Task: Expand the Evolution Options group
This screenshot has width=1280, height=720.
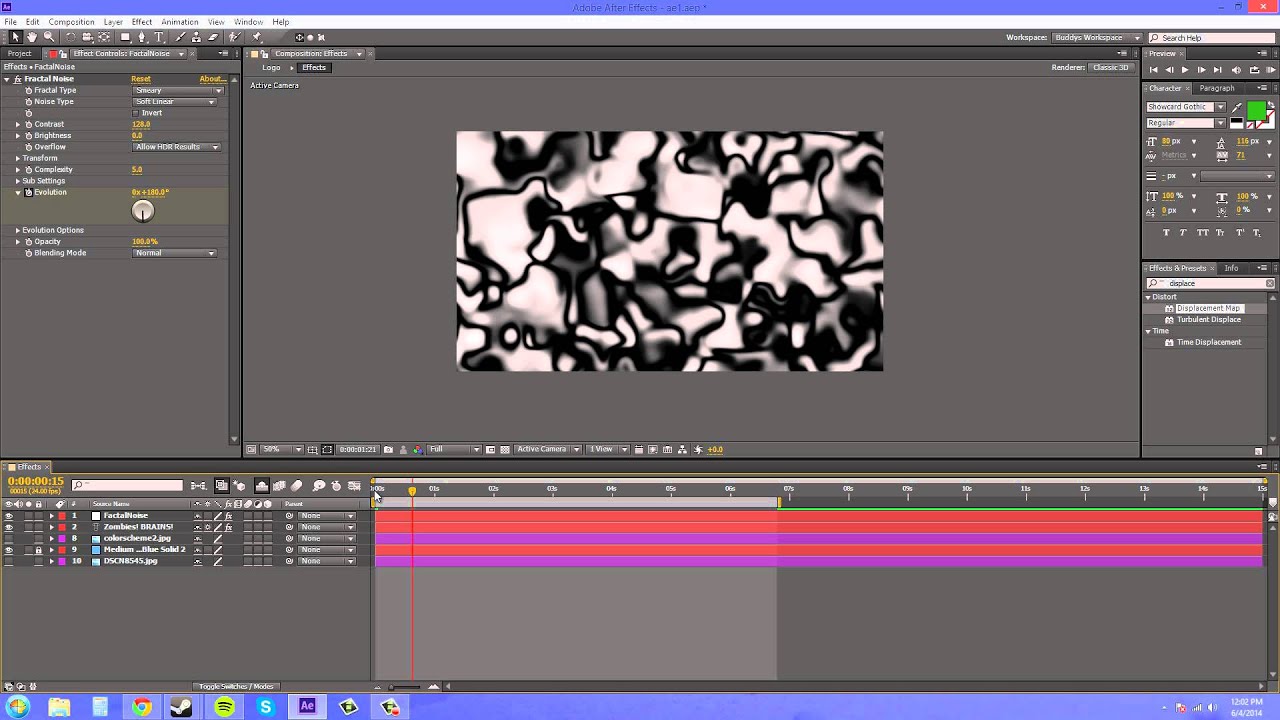Action: point(17,230)
